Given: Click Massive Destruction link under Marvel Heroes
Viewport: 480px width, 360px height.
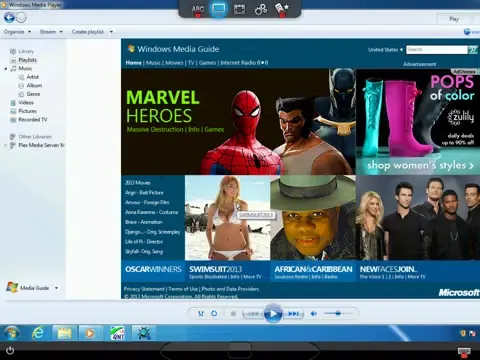Looking at the screenshot, I should pos(155,129).
